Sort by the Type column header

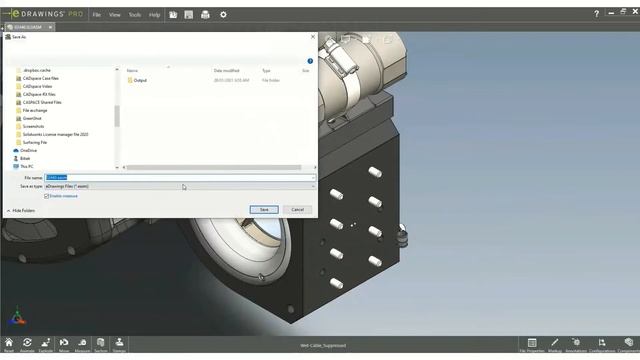[x=266, y=71]
